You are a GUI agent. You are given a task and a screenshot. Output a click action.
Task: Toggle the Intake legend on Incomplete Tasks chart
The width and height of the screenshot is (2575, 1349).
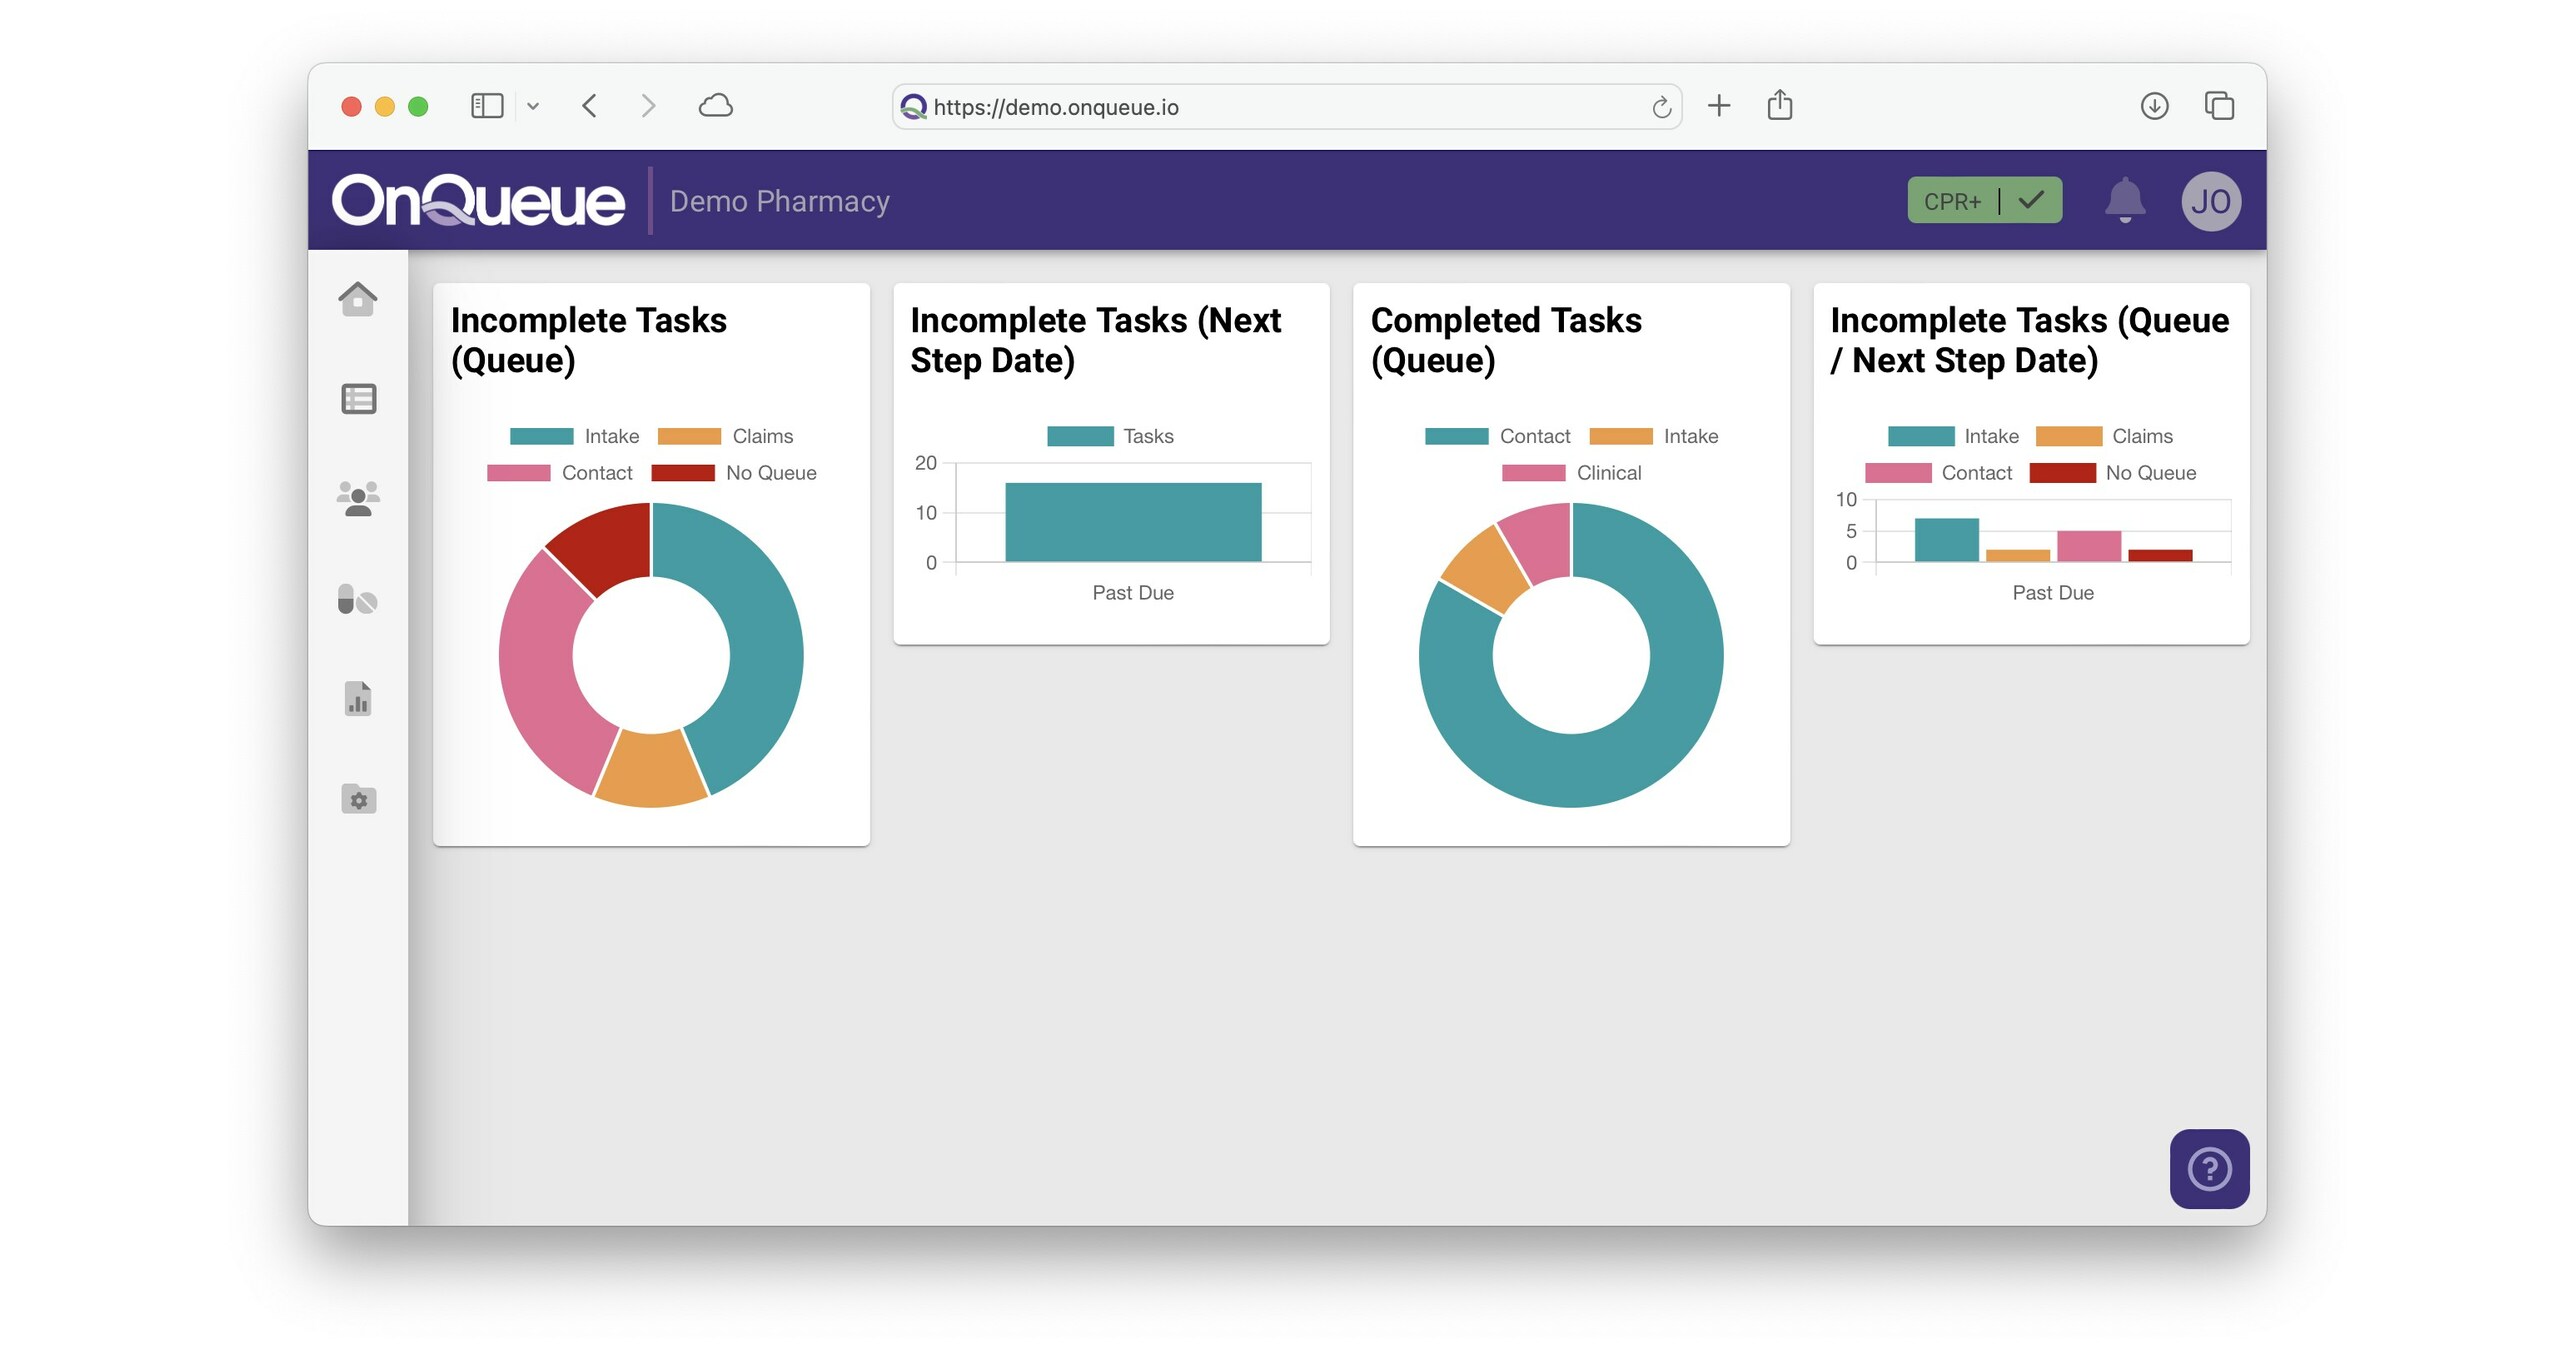click(576, 435)
